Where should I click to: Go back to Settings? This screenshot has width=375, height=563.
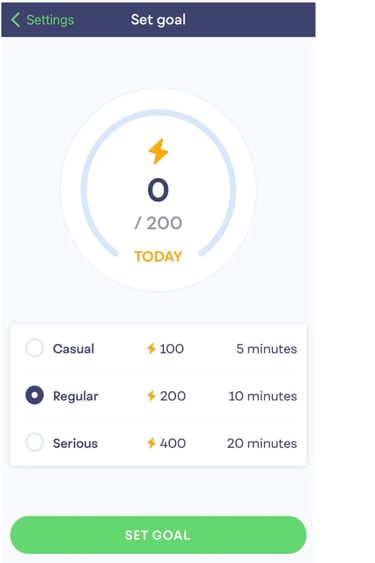click(x=50, y=20)
